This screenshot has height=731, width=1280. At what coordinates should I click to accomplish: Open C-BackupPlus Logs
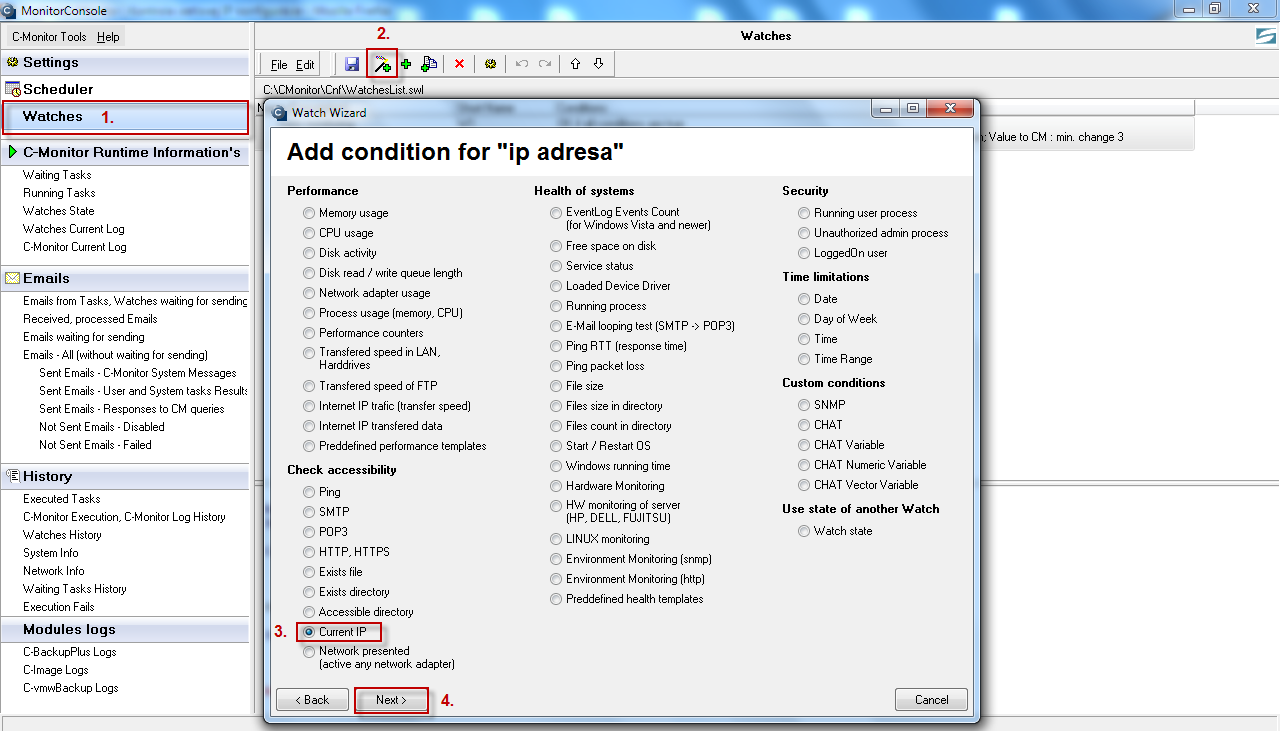tap(70, 652)
